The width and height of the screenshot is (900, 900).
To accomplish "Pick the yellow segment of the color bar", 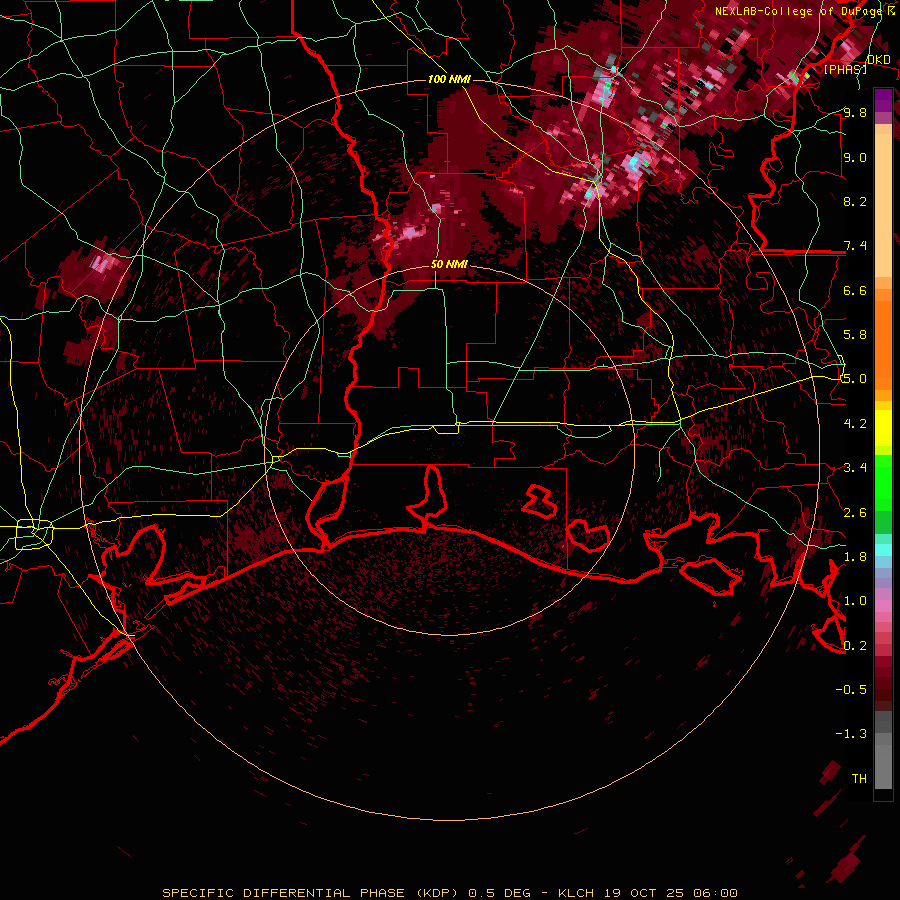I will pos(883,428).
